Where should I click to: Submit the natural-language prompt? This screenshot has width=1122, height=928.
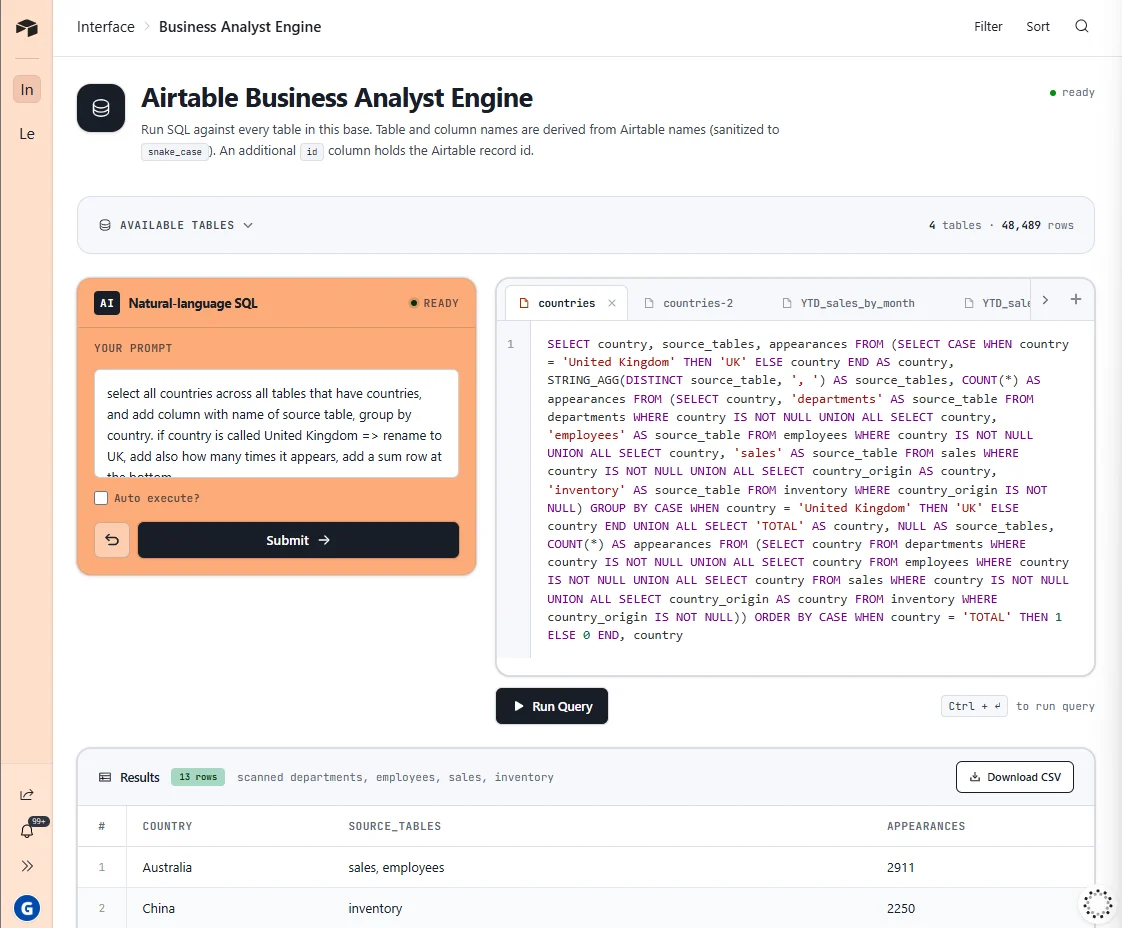tap(298, 540)
